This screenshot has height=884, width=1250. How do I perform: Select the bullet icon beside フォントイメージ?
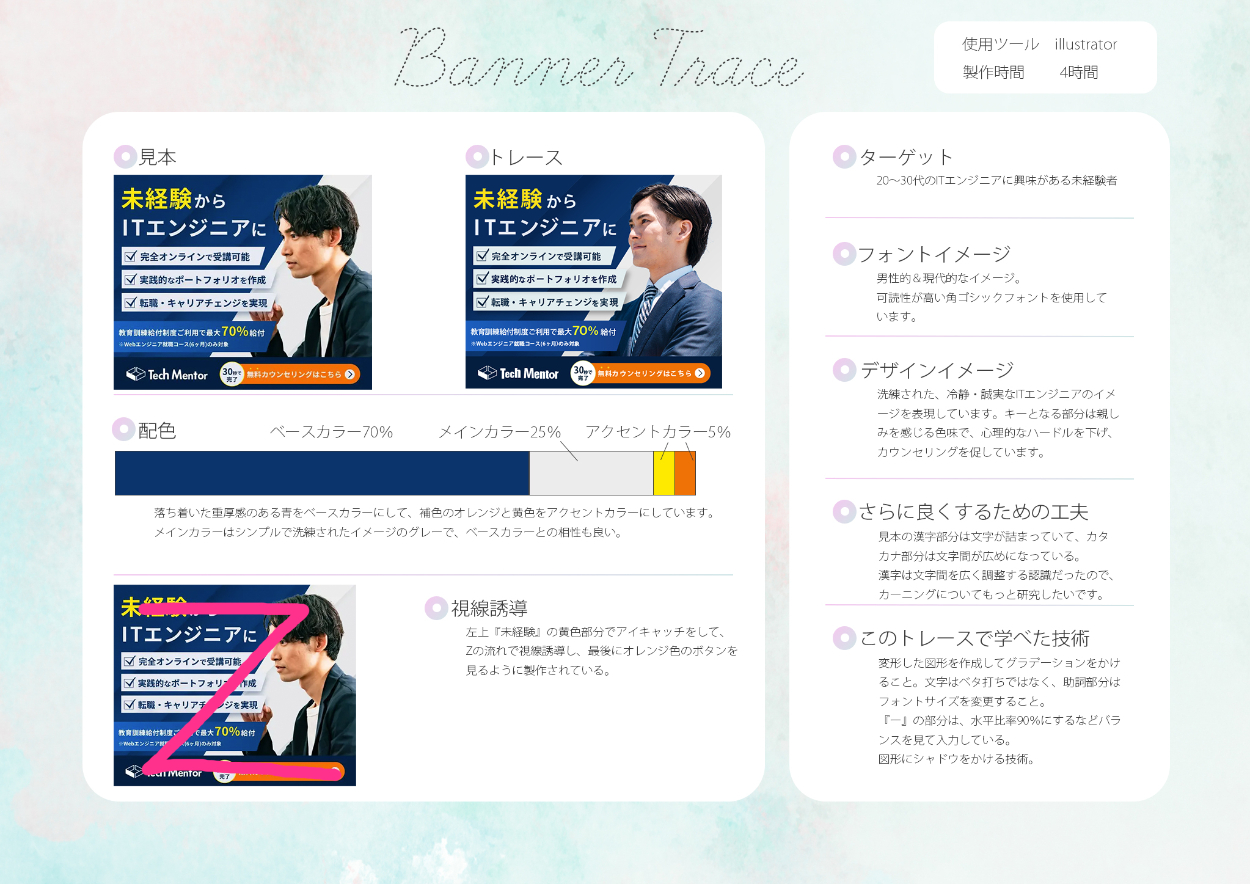click(x=844, y=254)
